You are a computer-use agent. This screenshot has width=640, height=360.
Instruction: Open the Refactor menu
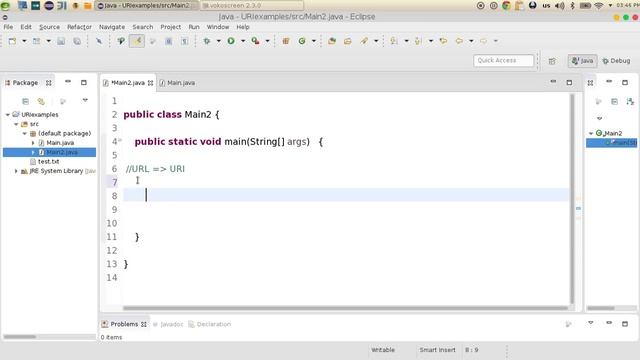[79, 27]
